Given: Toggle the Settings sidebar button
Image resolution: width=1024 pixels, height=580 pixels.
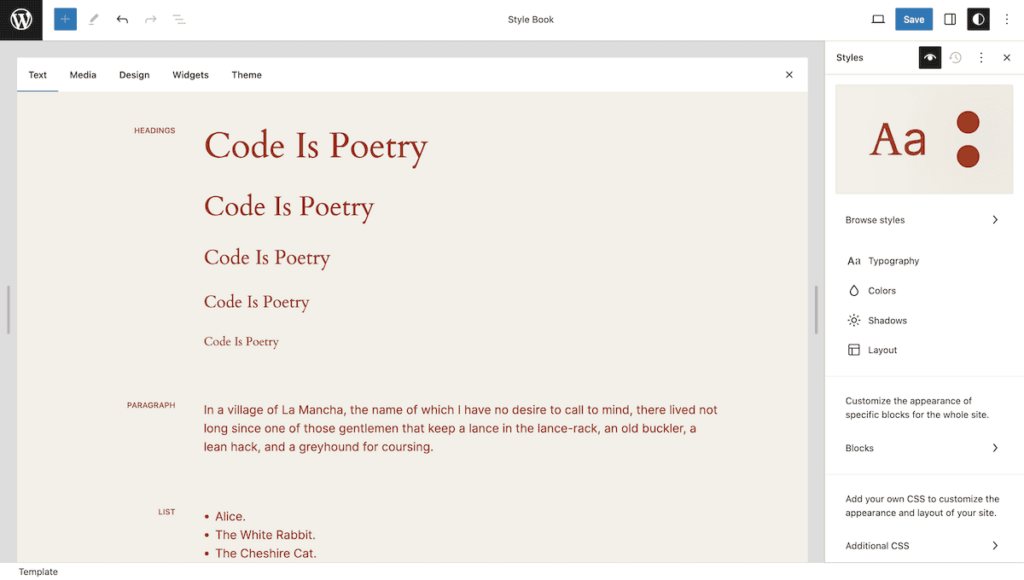Looking at the screenshot, I should point(950,19).
